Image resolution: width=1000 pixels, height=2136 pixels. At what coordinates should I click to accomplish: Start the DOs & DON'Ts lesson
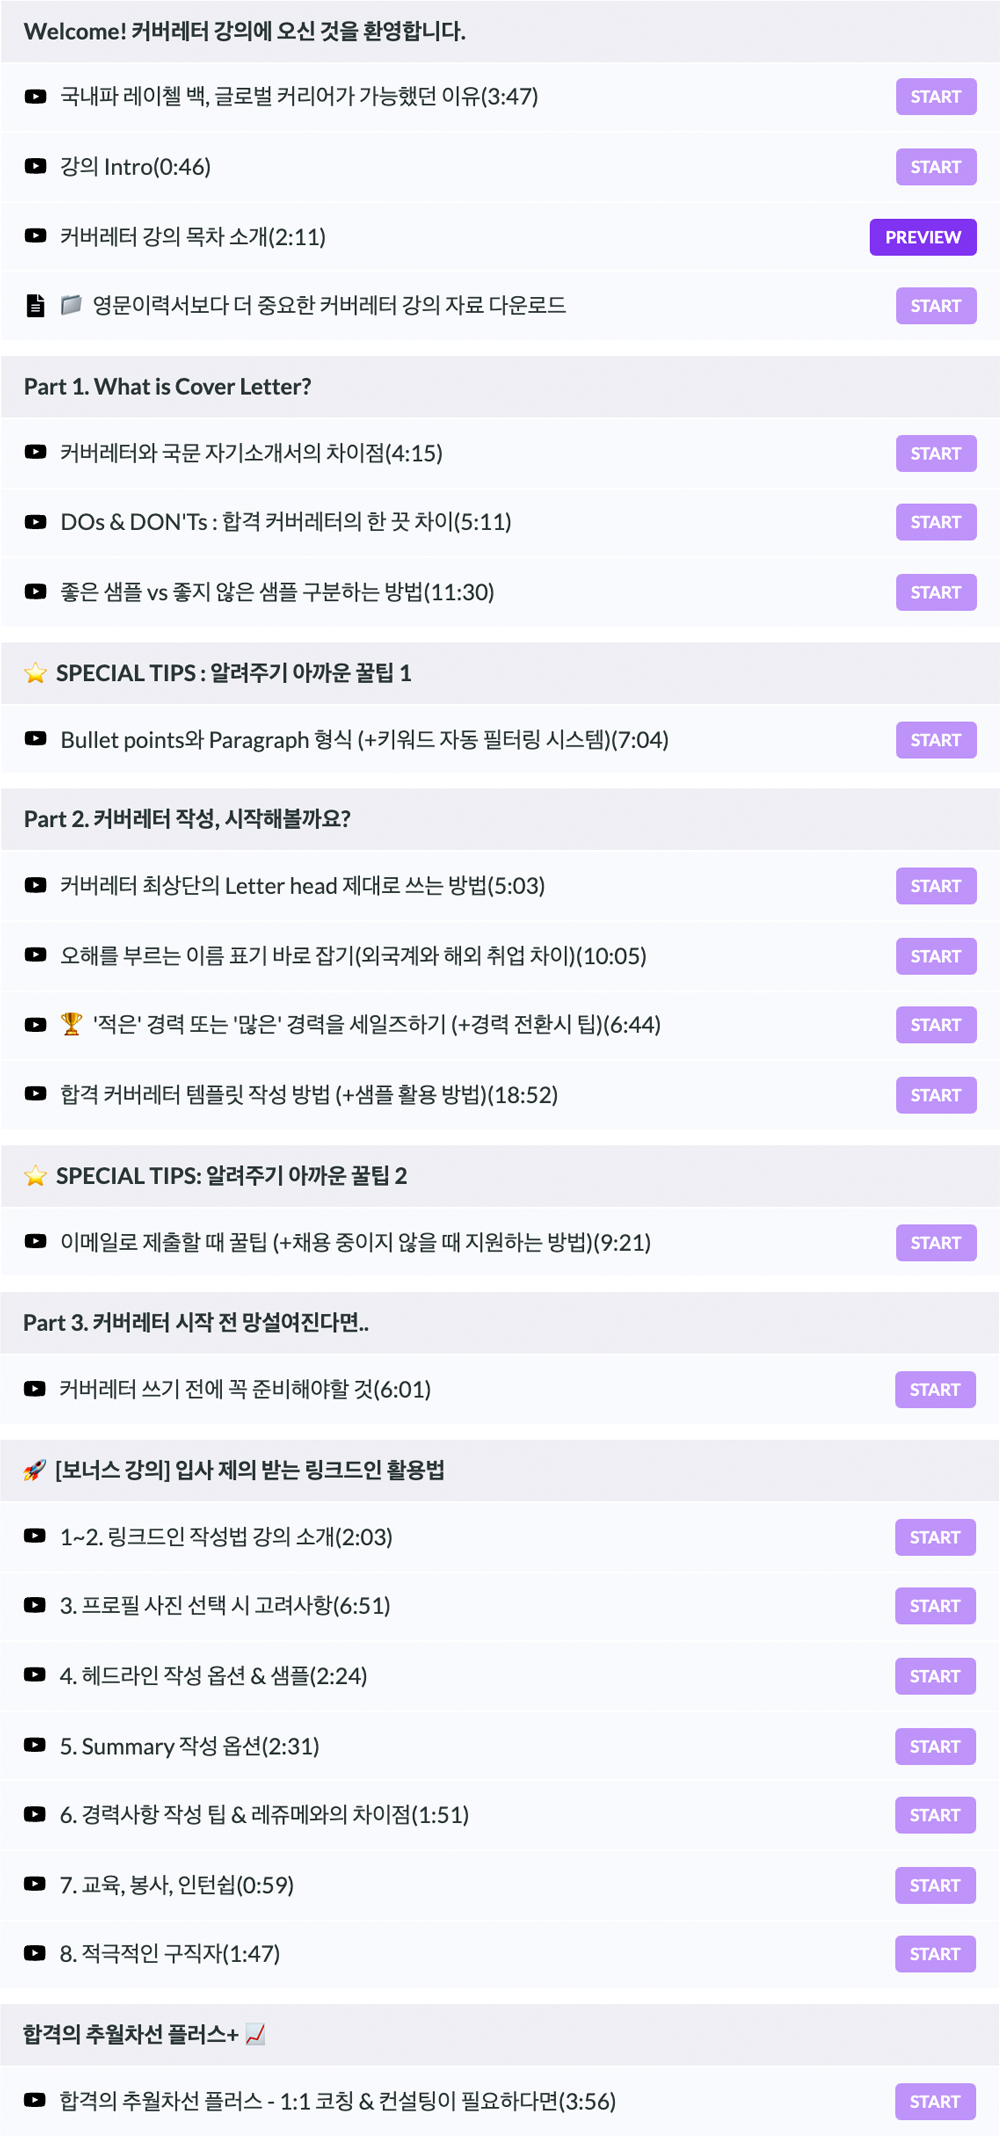935,522
